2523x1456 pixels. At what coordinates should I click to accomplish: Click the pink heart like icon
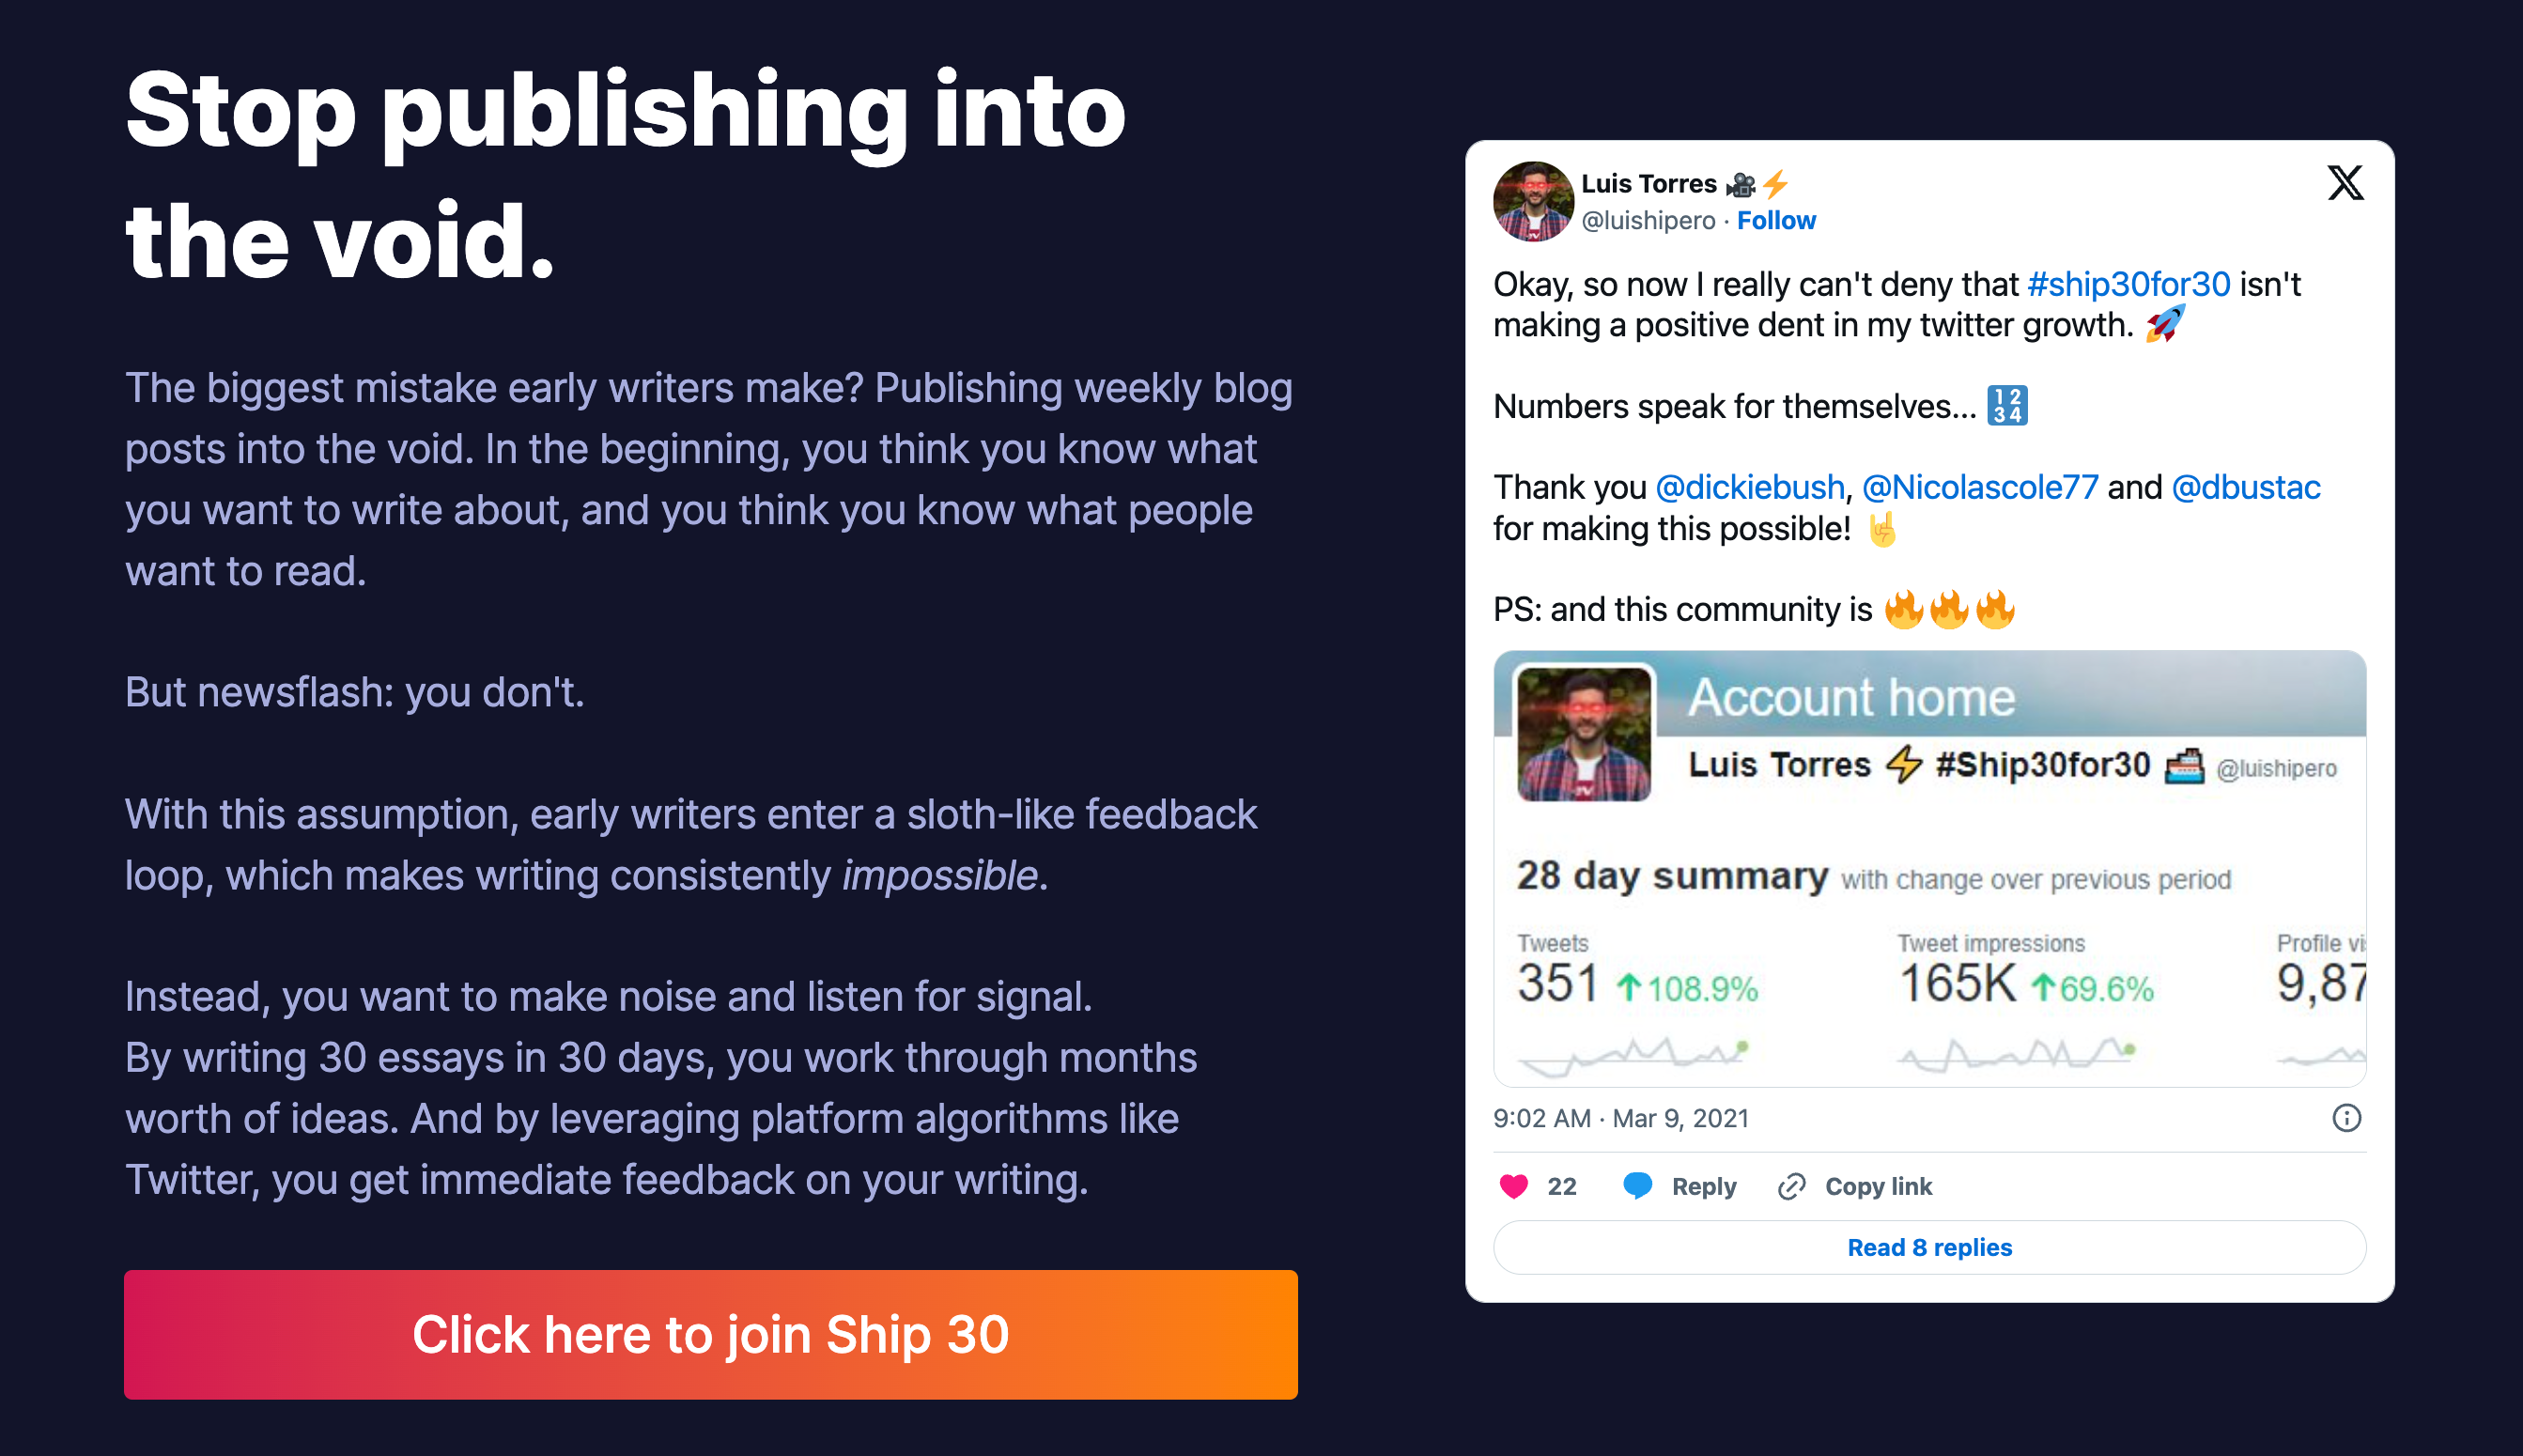(x=1513, y=1186)
